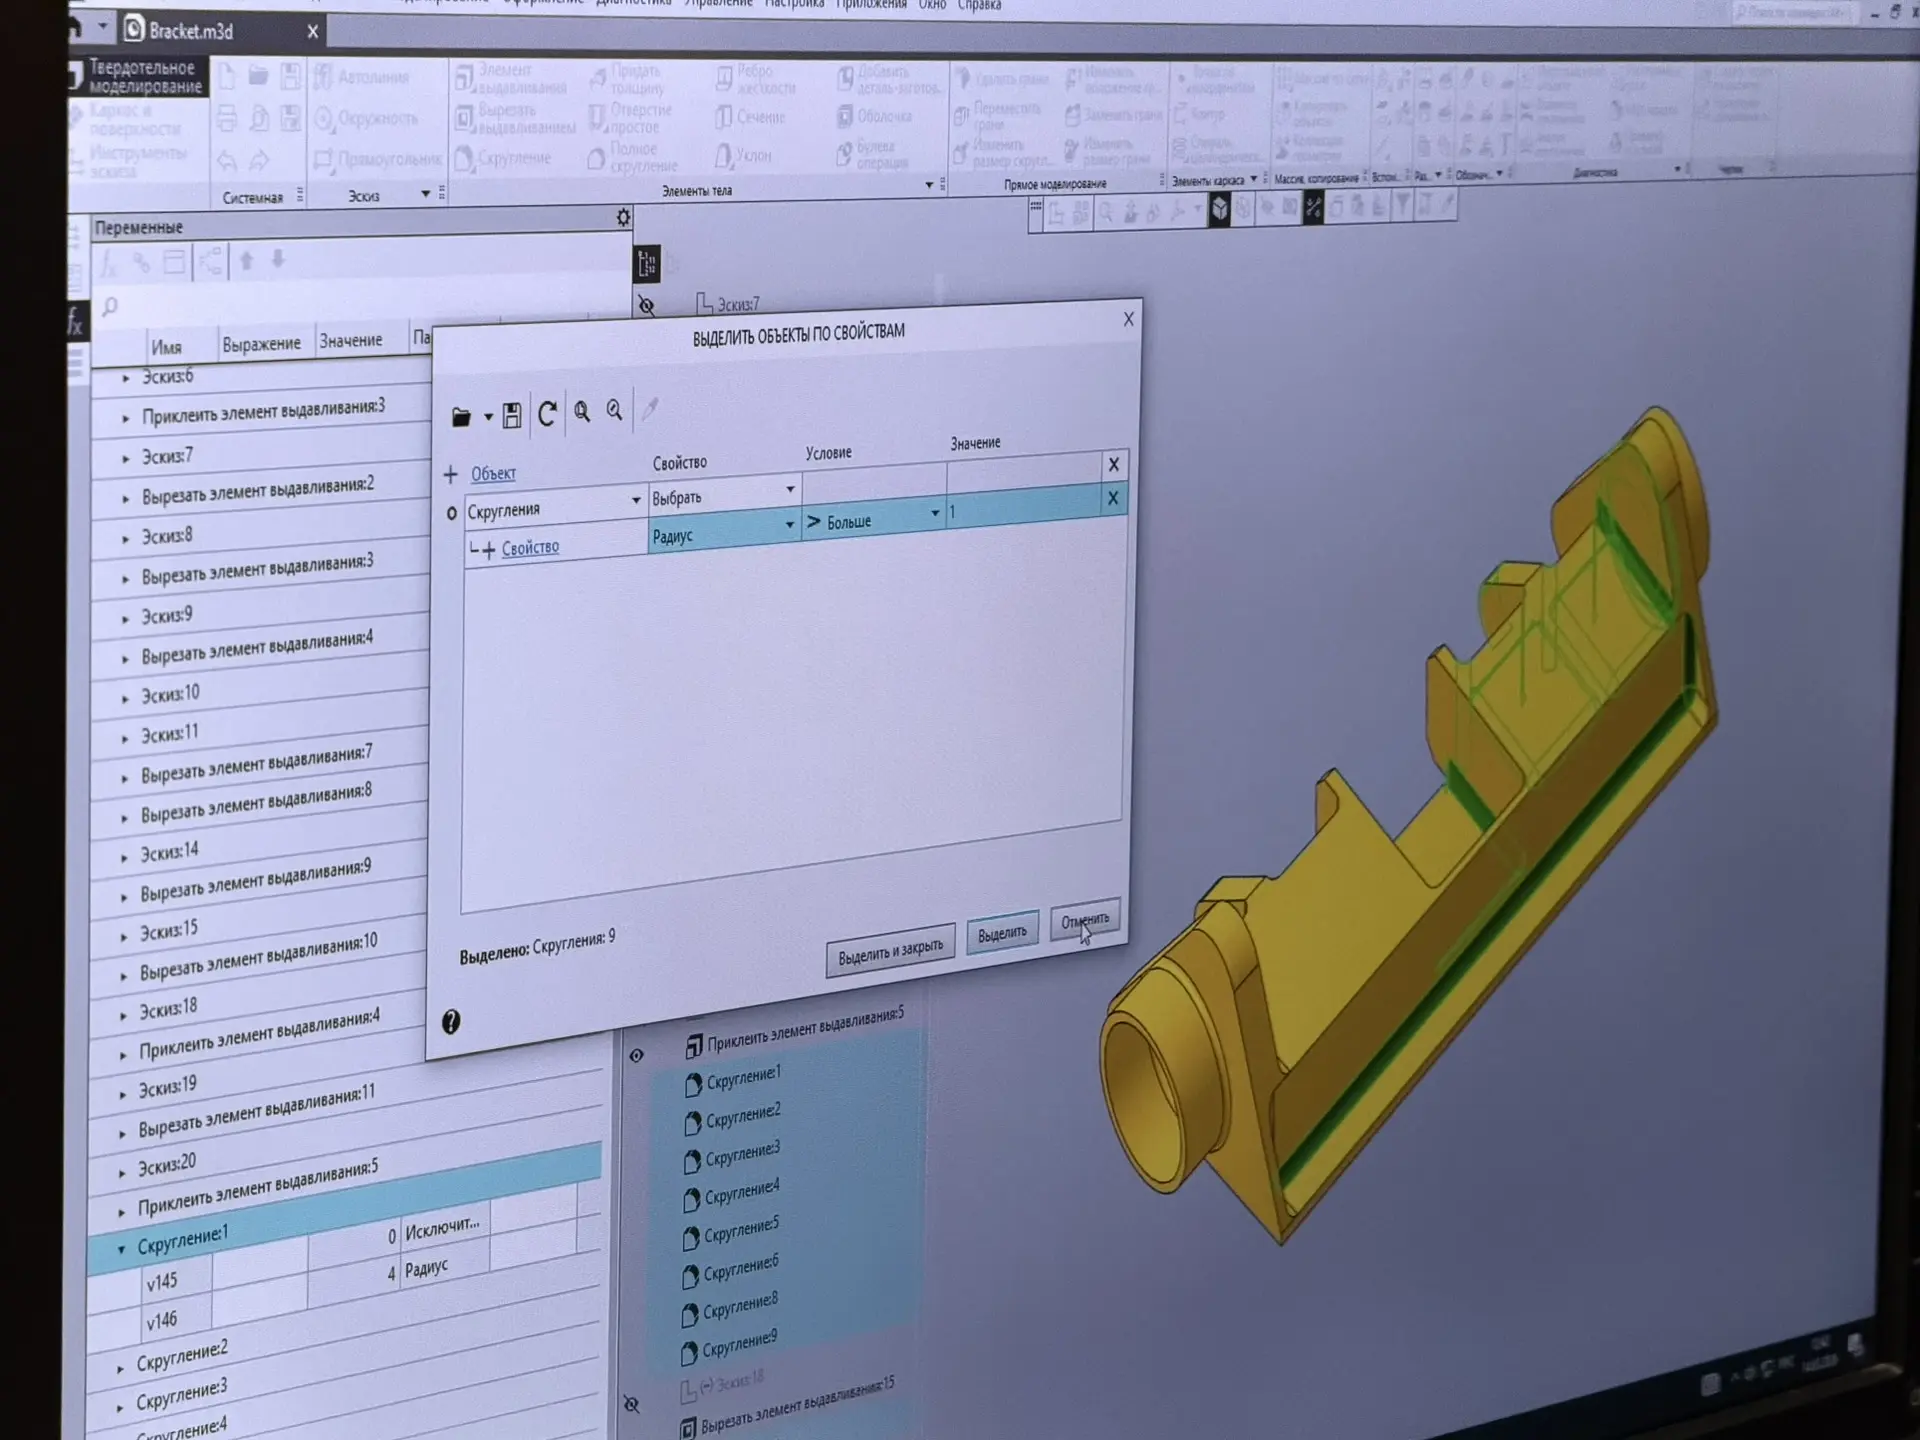Viewport: 1920px width, 1440px height.
Task: Click the refresh arrow icon in the dialog toolbar
Action: 547,413
